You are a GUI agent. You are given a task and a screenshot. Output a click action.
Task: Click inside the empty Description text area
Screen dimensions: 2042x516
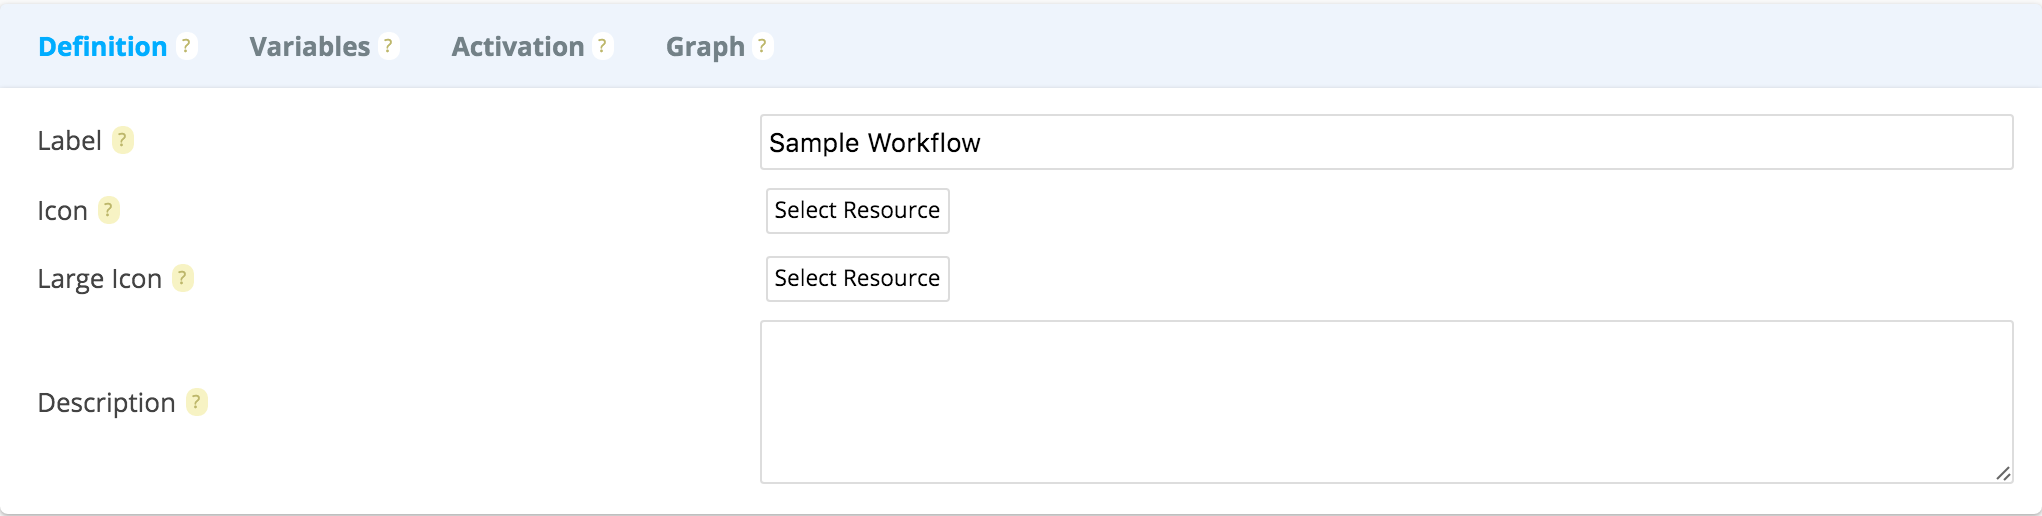coord(1386,402)
